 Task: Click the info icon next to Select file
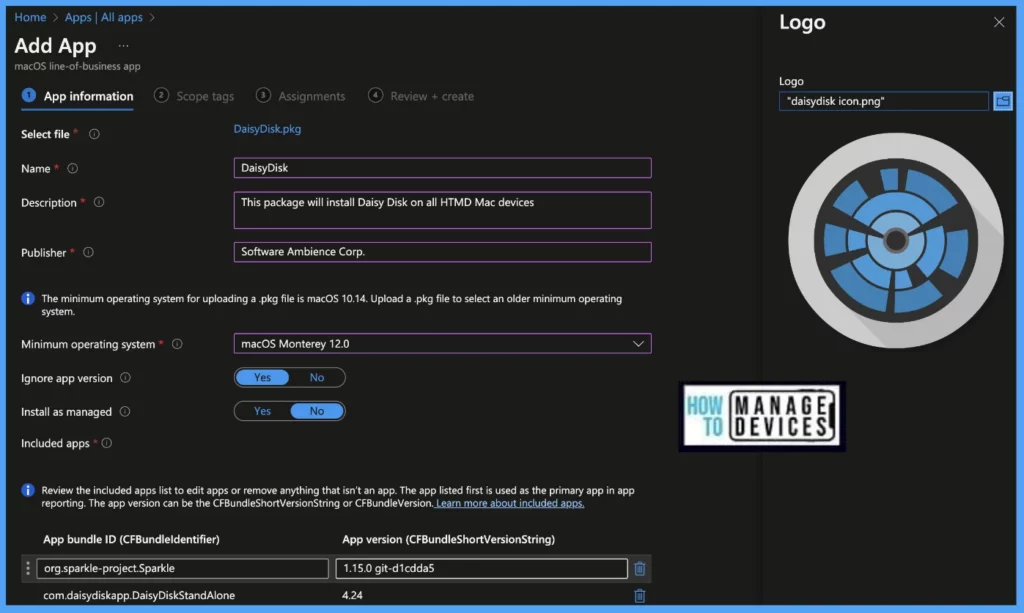[x=94, y=134]
